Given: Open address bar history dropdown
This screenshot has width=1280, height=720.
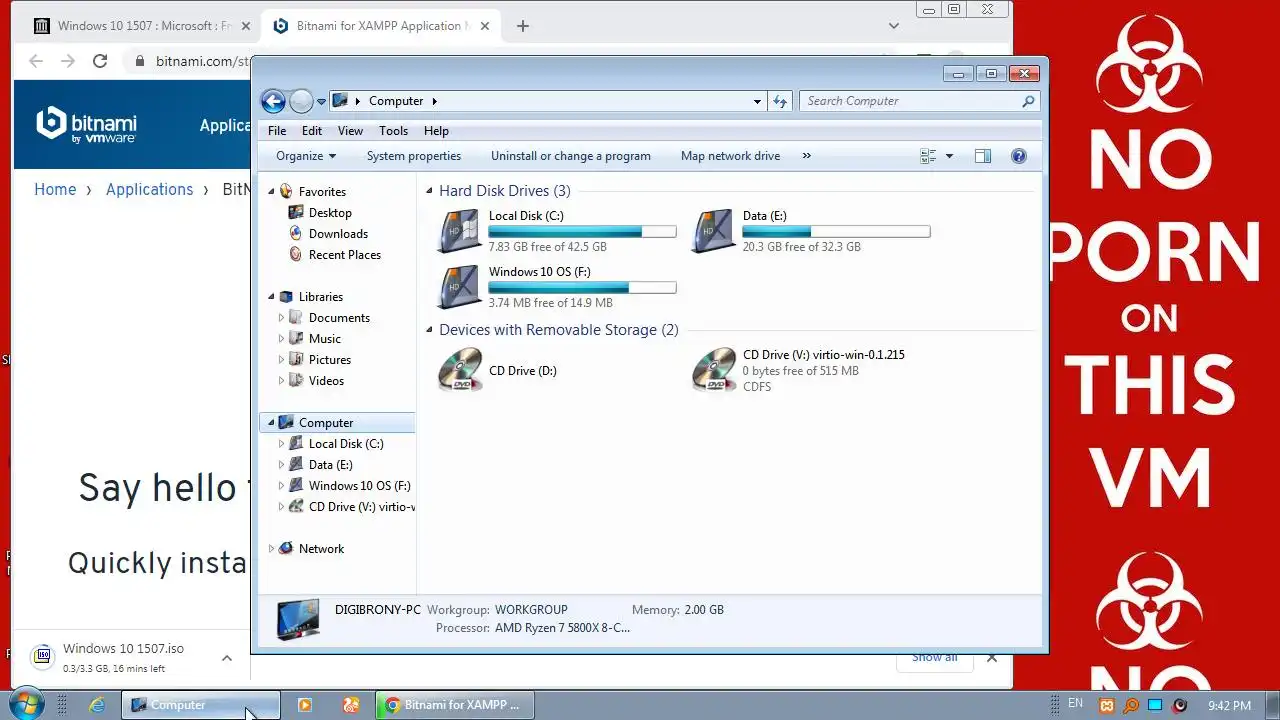Looking at the screenshot, I should 757,101.
